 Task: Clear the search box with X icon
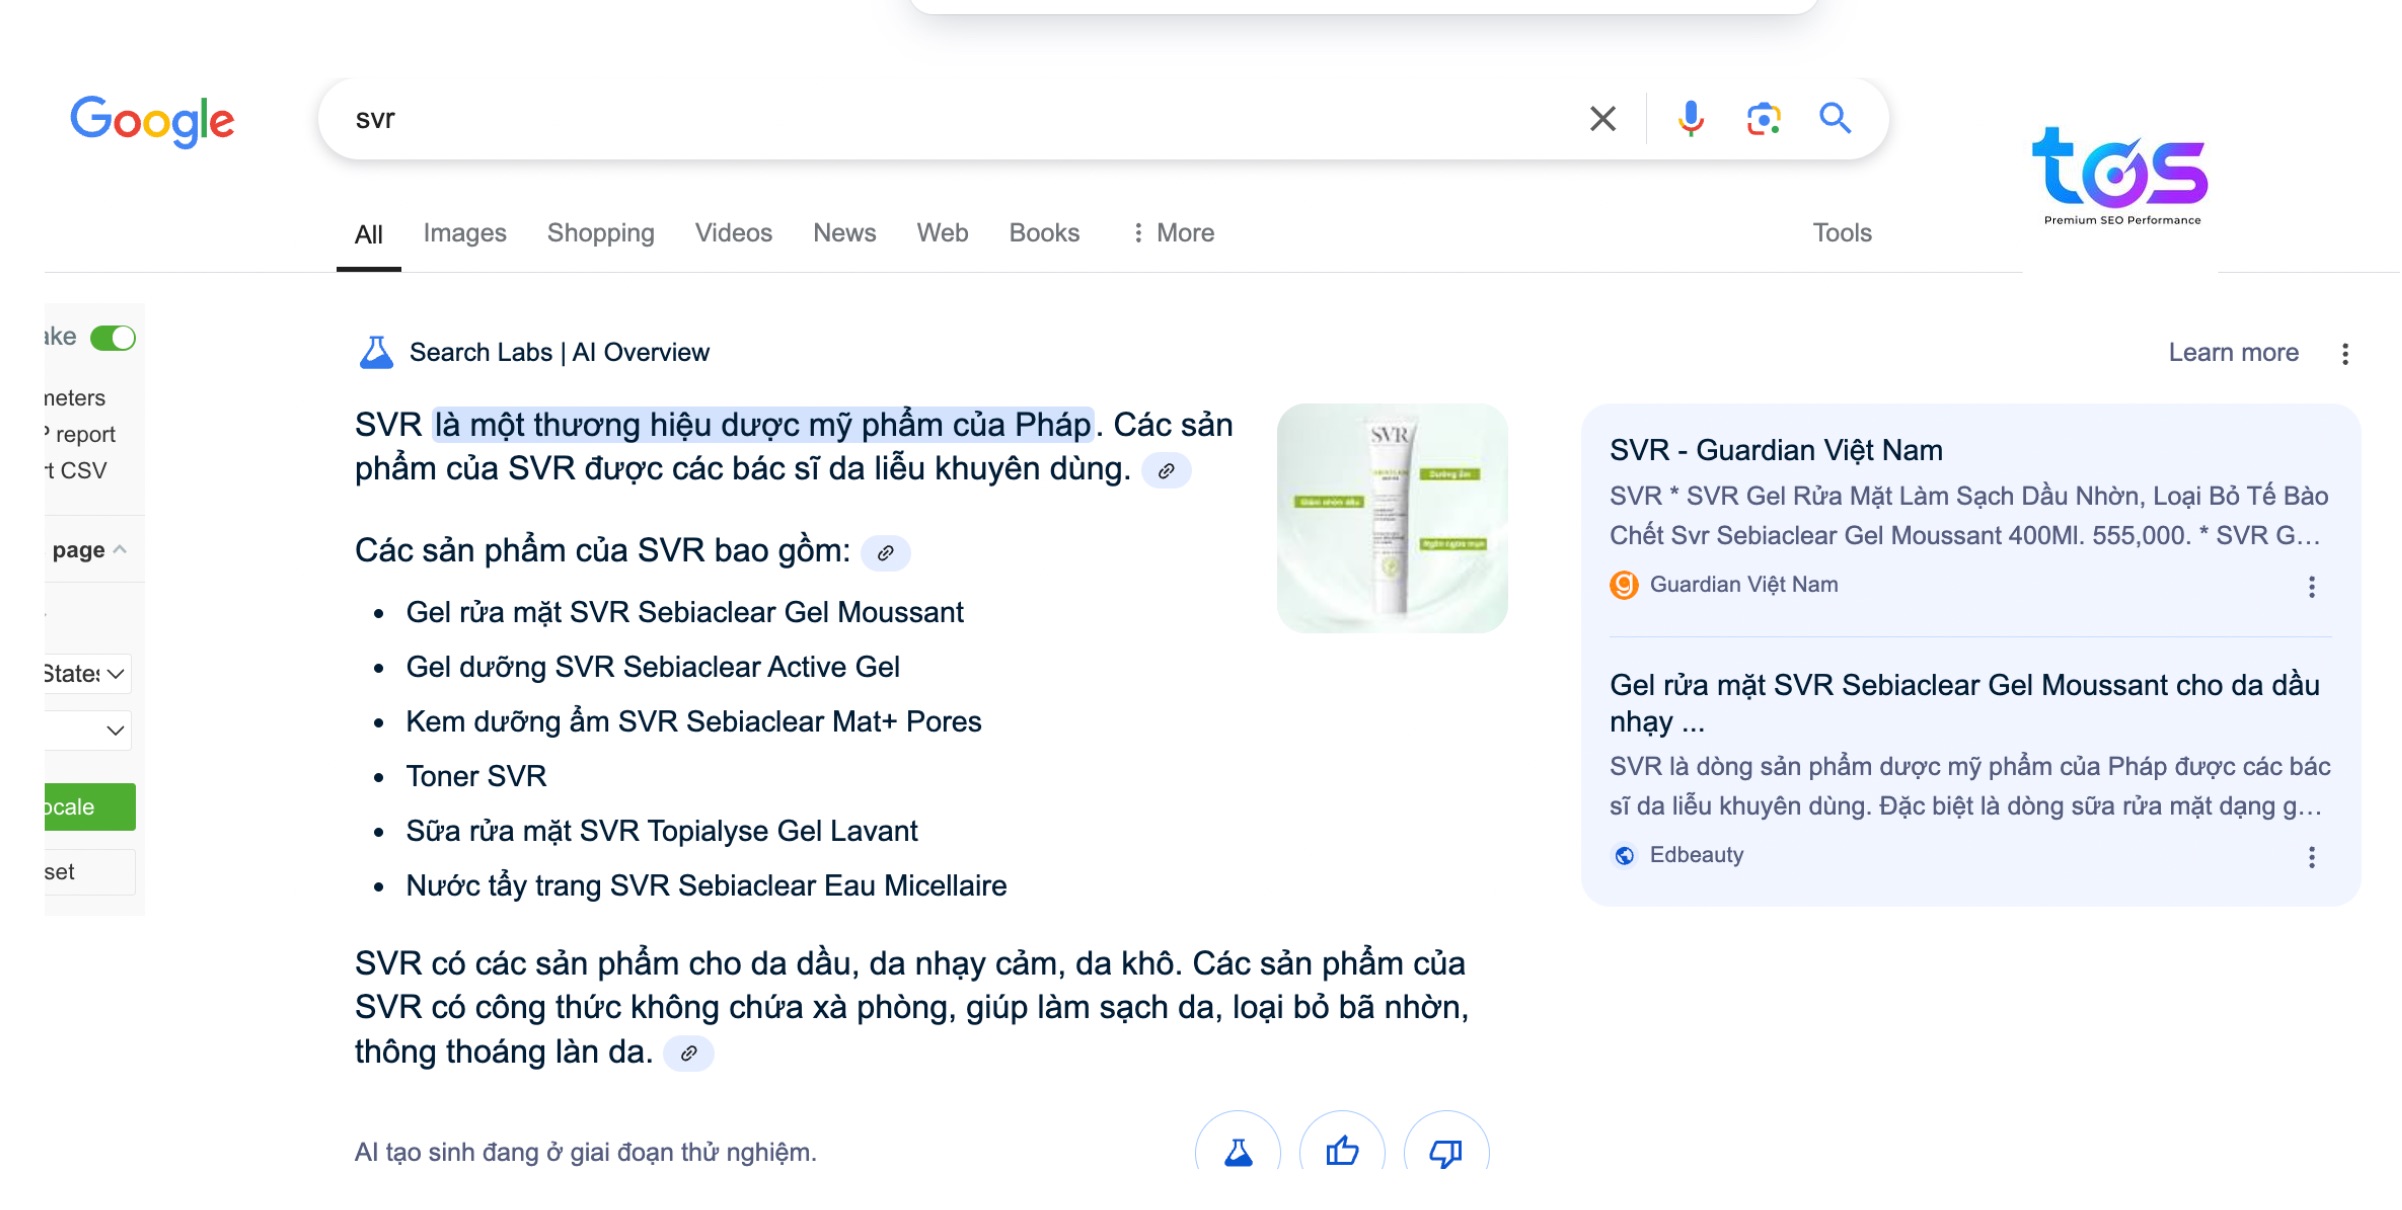point(1602,119)
